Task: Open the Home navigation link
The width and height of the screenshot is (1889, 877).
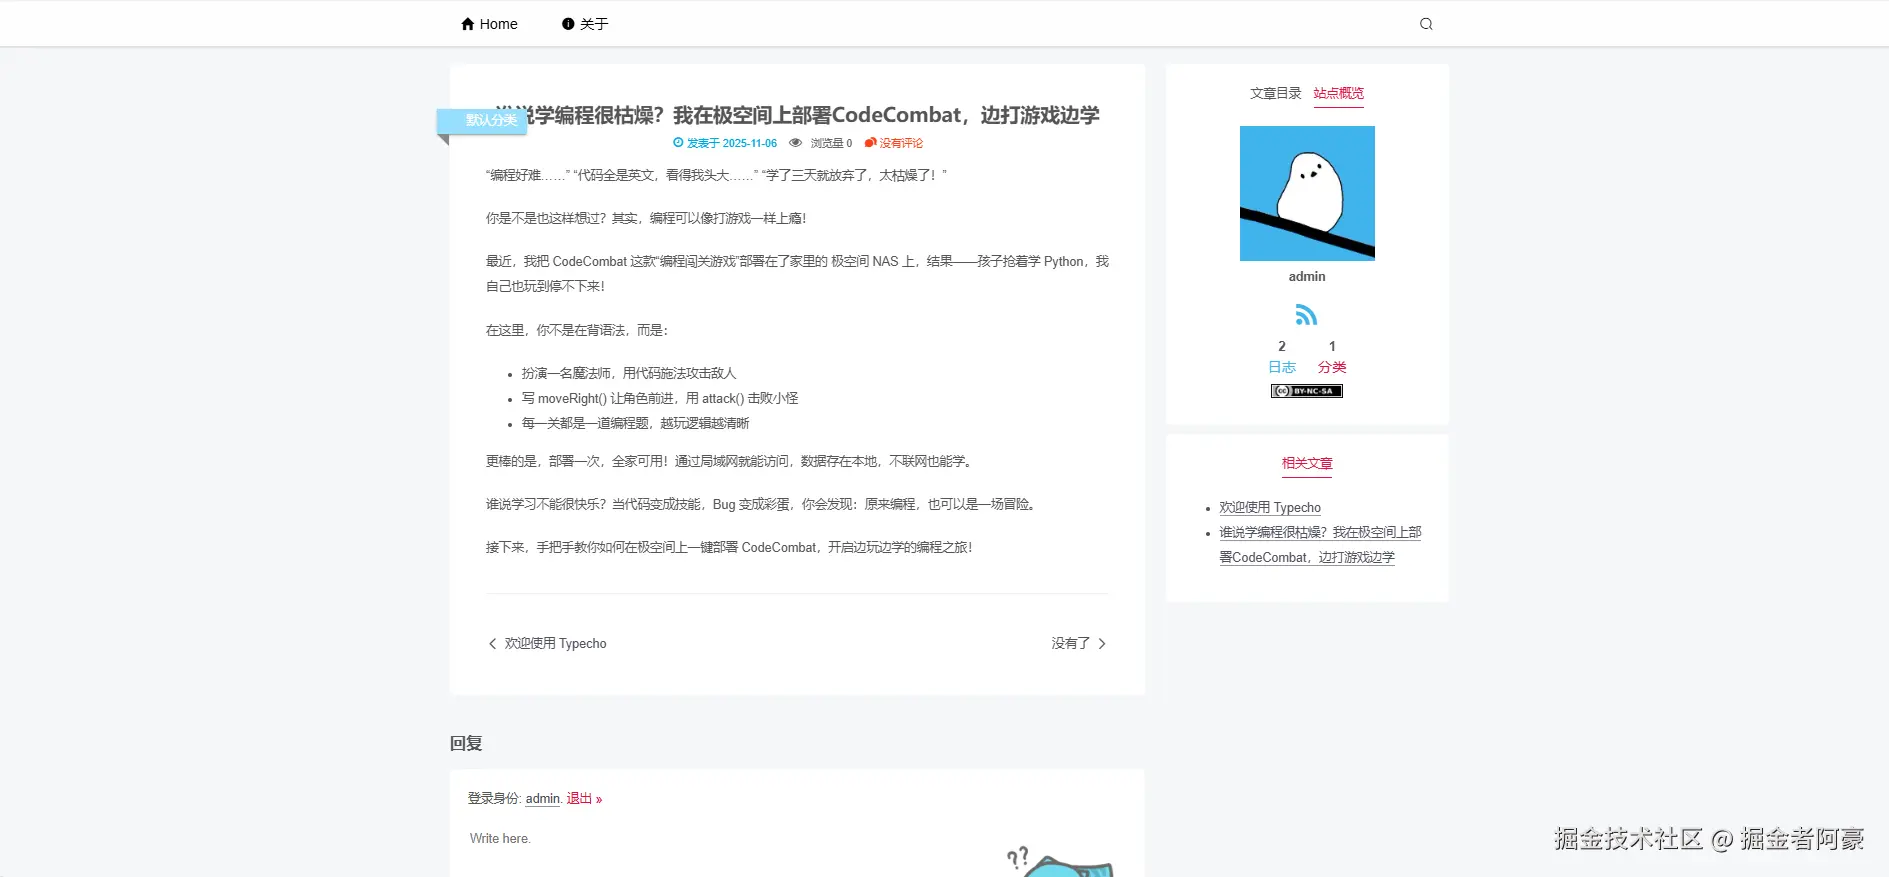Action: tap(489, 24)
